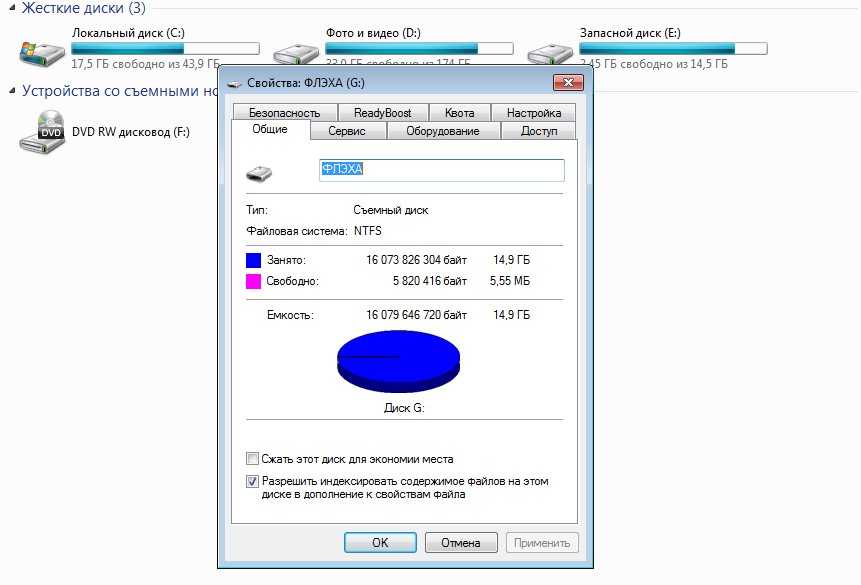Enable Сжать этот диск для экономии места
Viewport: 861px width, 585px height.
click(x=253, y=459)
